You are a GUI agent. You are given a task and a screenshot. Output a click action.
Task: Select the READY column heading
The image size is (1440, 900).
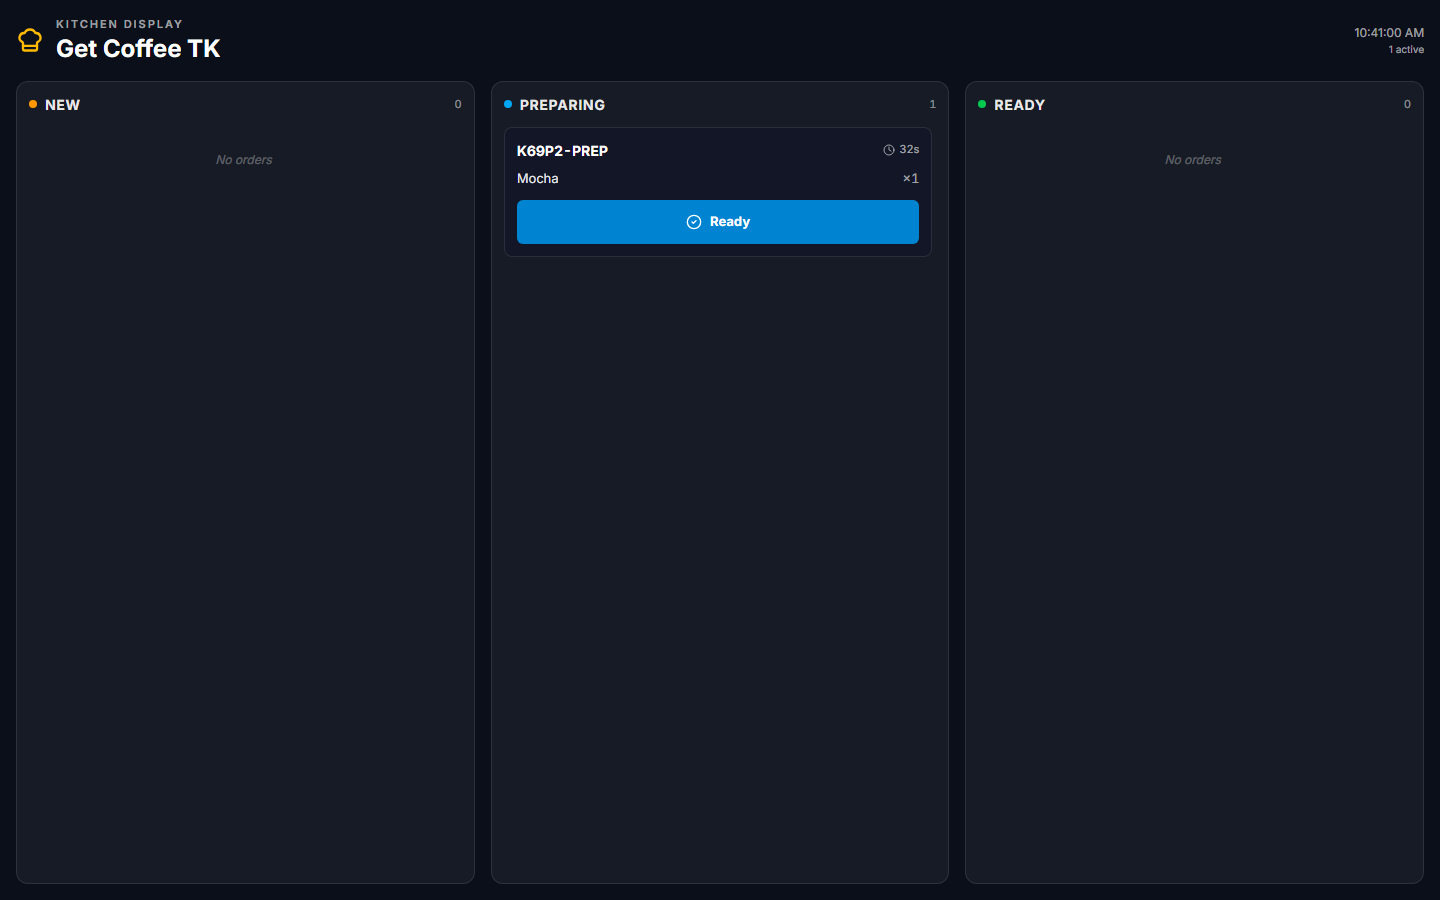(x=1019, y=105)
